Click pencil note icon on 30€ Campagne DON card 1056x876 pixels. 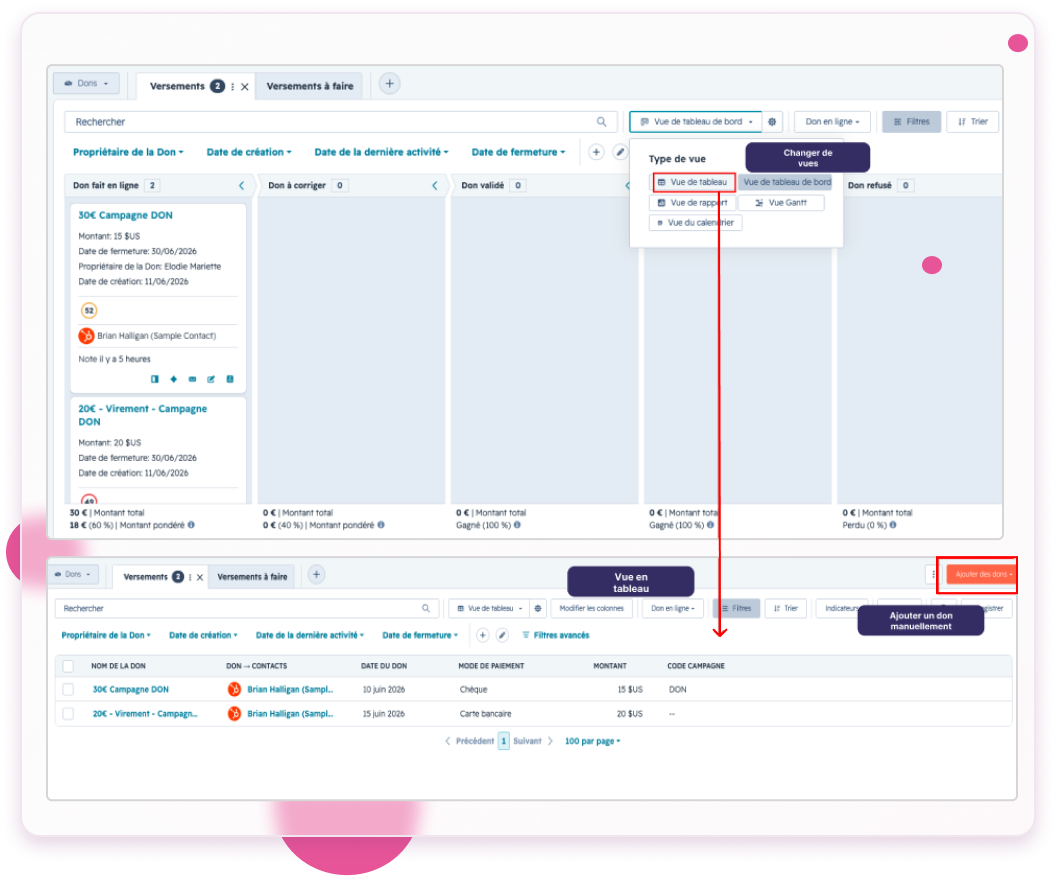tap(211, 379)
